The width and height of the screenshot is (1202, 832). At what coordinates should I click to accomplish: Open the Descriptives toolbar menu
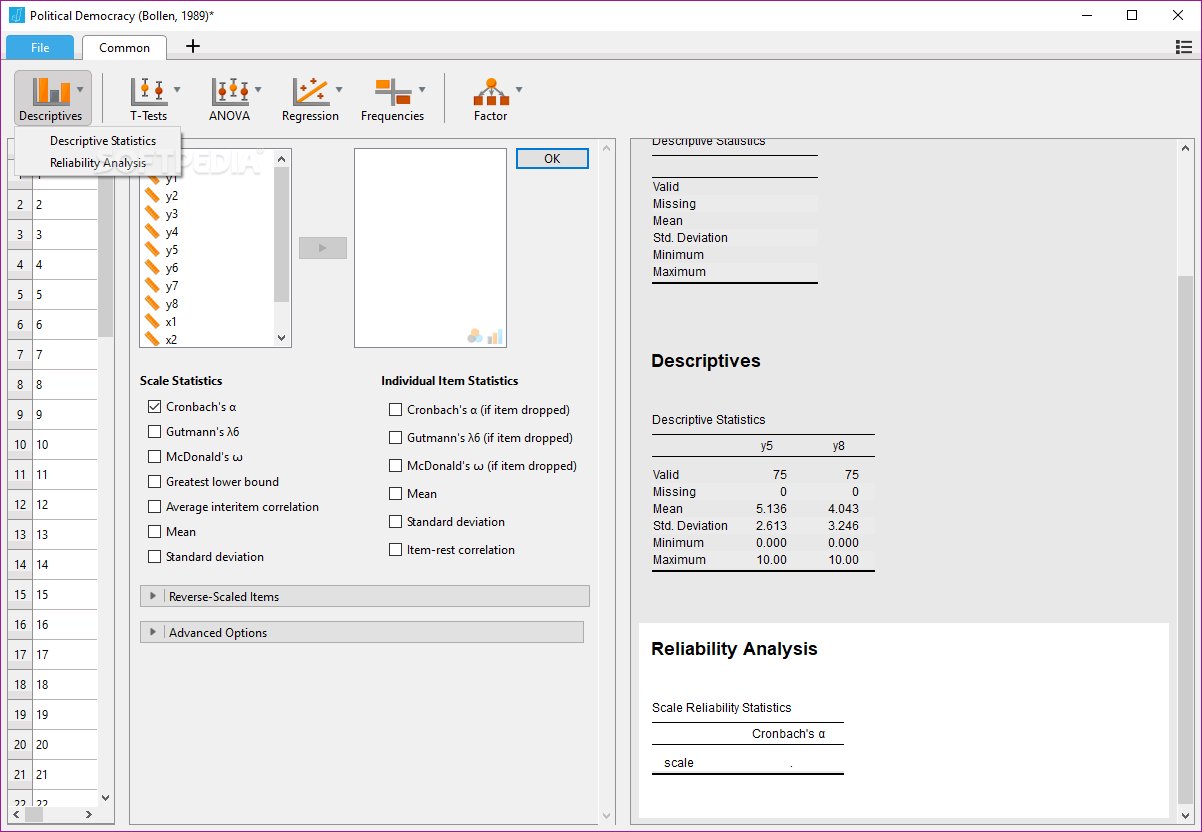pyautogui.click(x=52, y=98)
